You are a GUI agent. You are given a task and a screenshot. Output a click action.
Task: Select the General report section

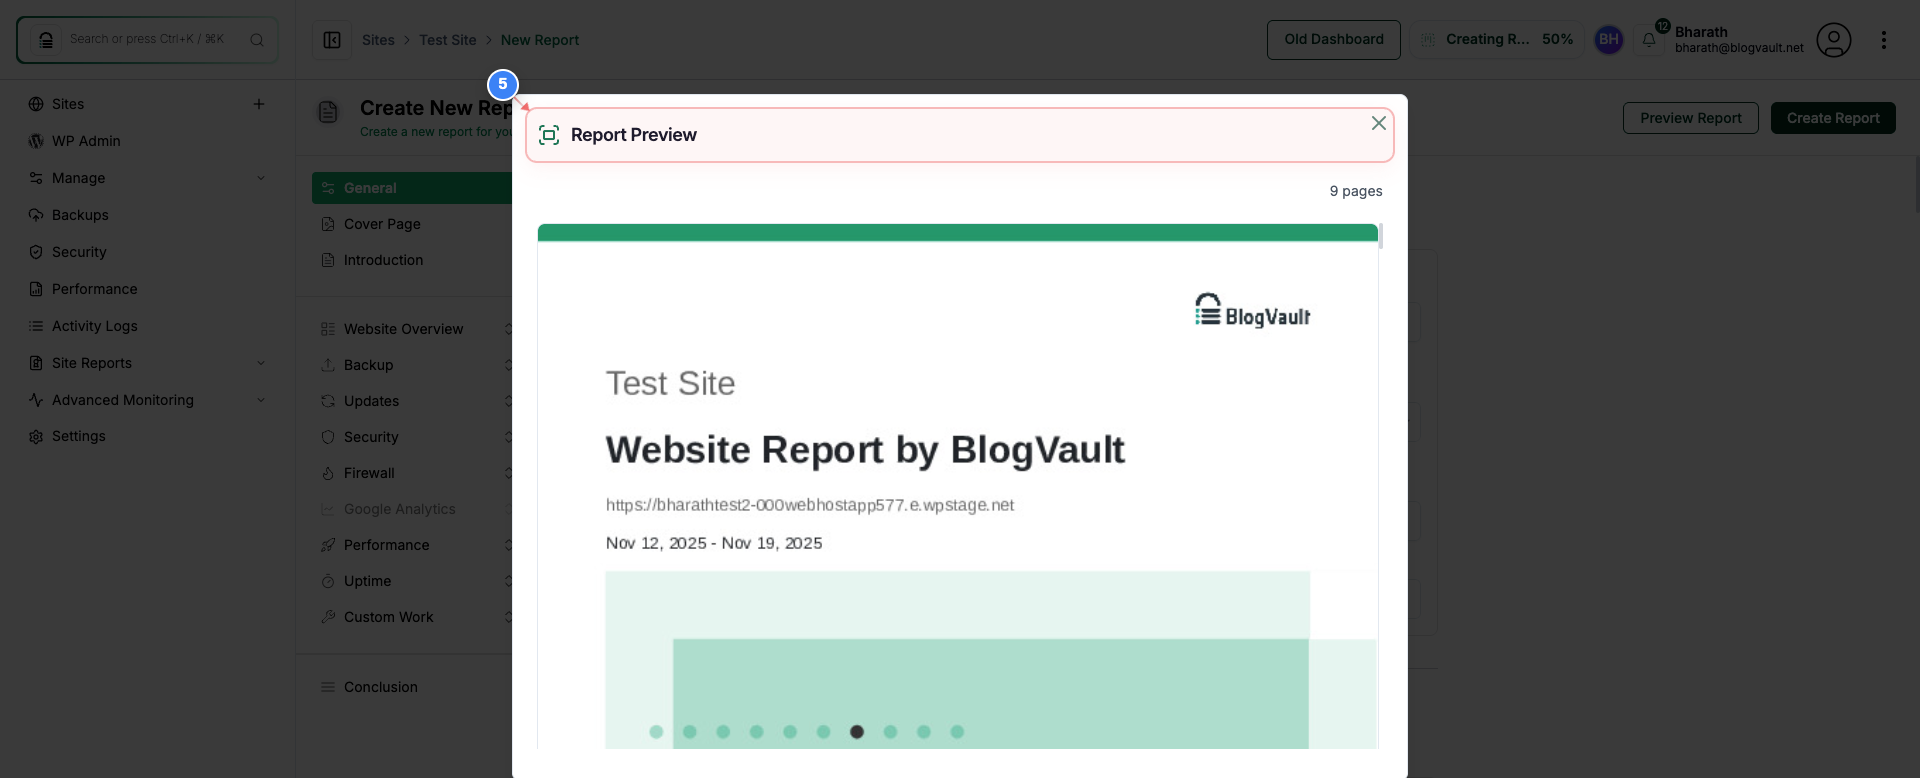412,188
